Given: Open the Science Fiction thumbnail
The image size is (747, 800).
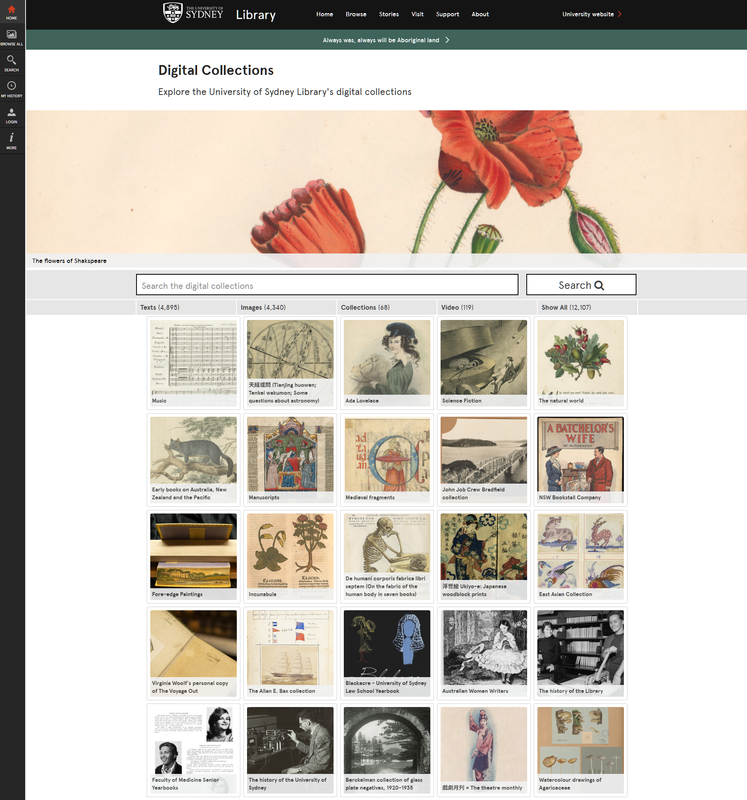Looking at the screenshot, I should 484,363.
